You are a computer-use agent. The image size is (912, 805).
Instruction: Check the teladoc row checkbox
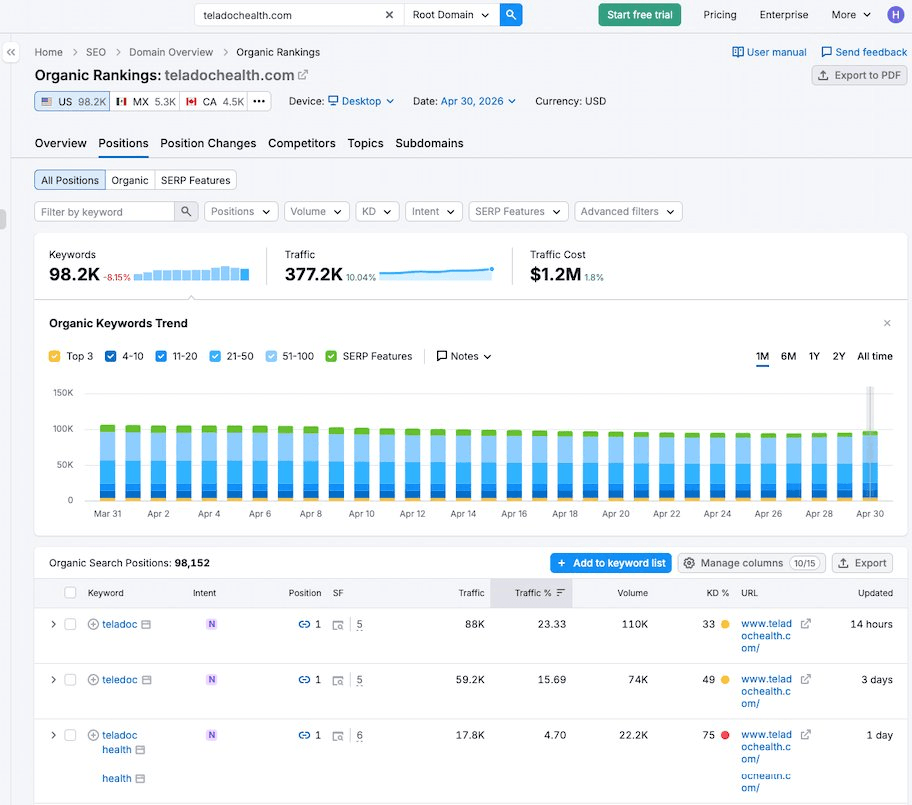70,624
